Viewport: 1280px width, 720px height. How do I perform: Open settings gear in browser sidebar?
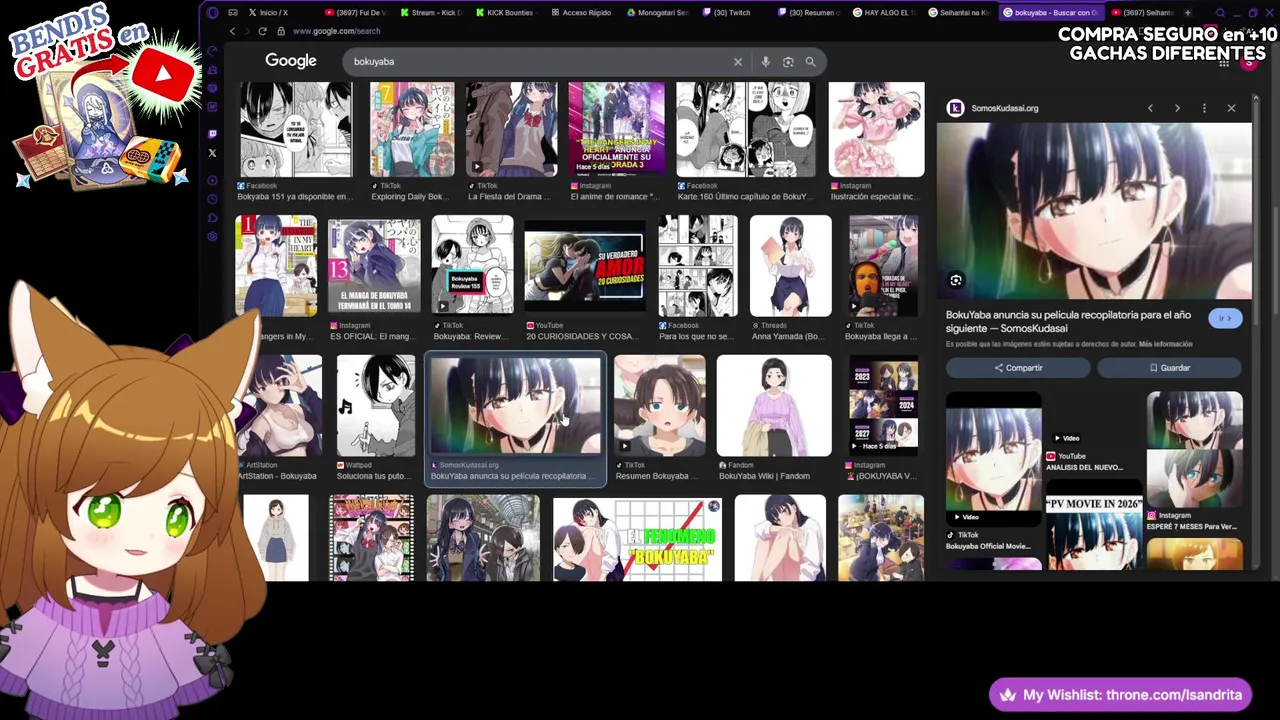tap(212, 236)
